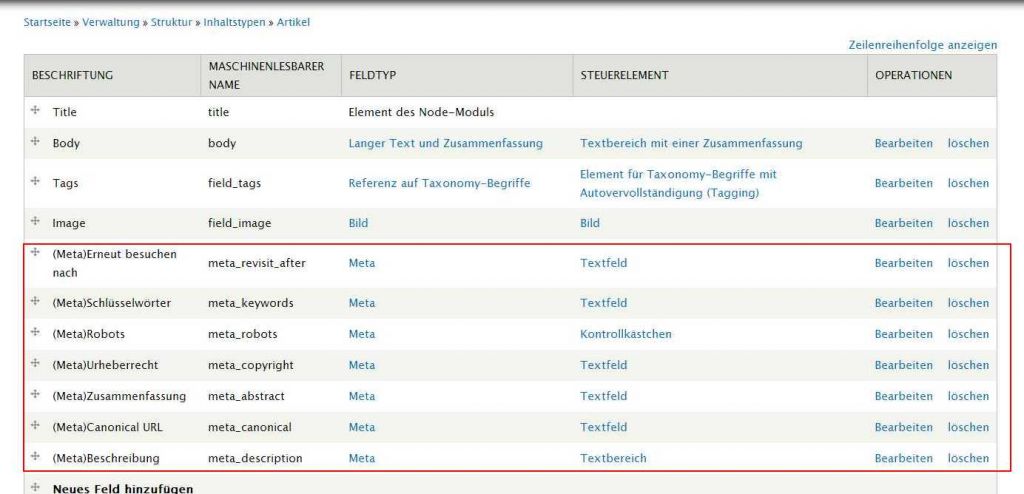Click drag handle for (Meta)Robots row
The image size is (1024, 494).
pyautogui.click(x=36, y=333)
